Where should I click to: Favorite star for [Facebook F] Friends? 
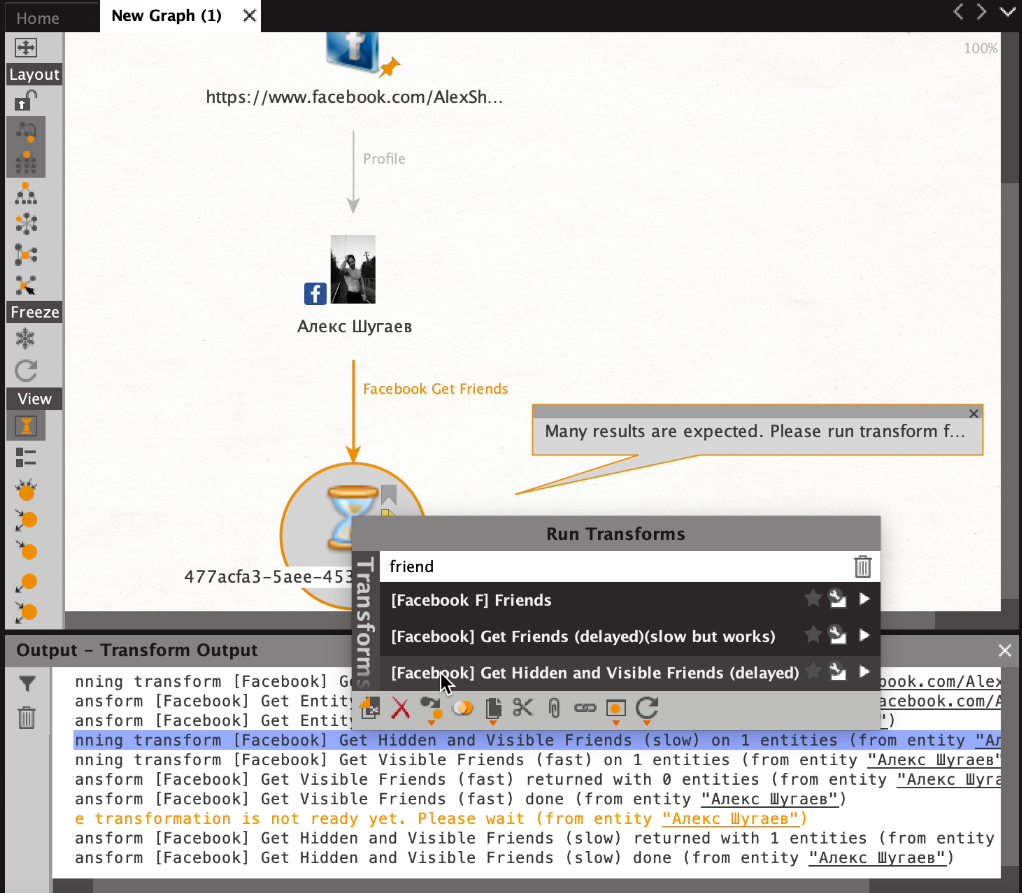click(812, 598)
